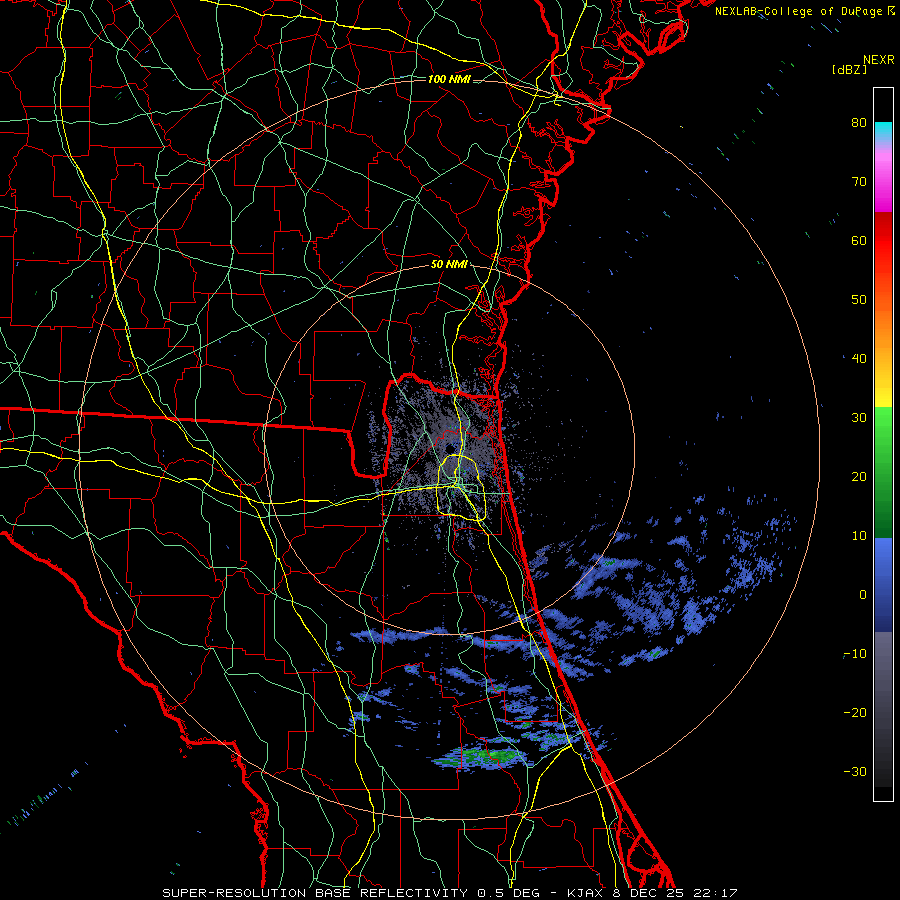Click the 30 value on dBZ scale

pos(859,417)
